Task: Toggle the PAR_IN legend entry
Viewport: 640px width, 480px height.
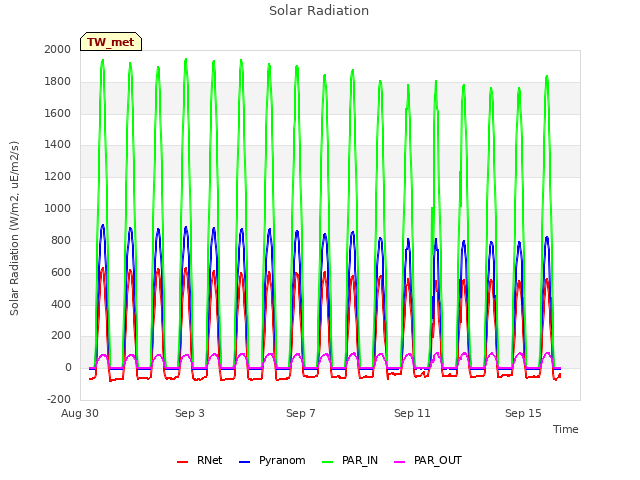Action: click(x=350, y=461)
